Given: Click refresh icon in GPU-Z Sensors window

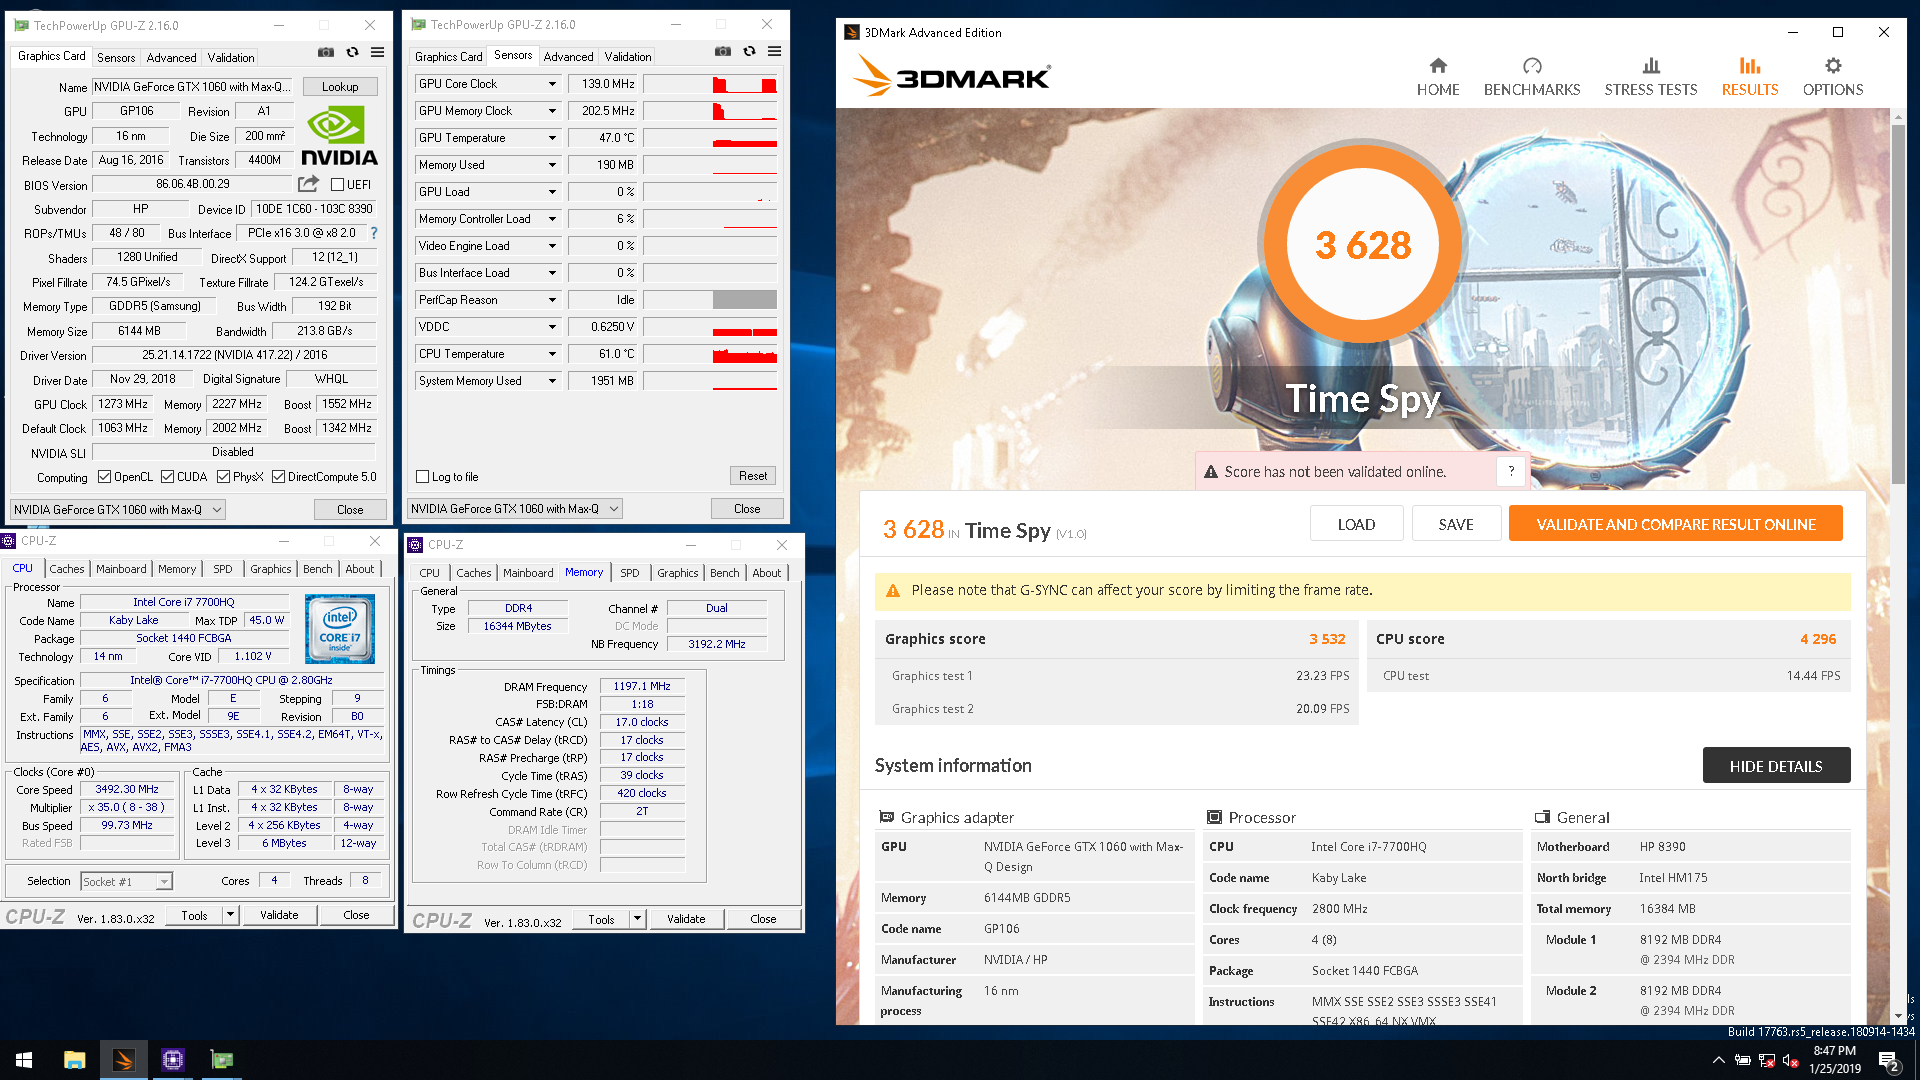Looking at the screenshot, I should [x=749, y=51].
